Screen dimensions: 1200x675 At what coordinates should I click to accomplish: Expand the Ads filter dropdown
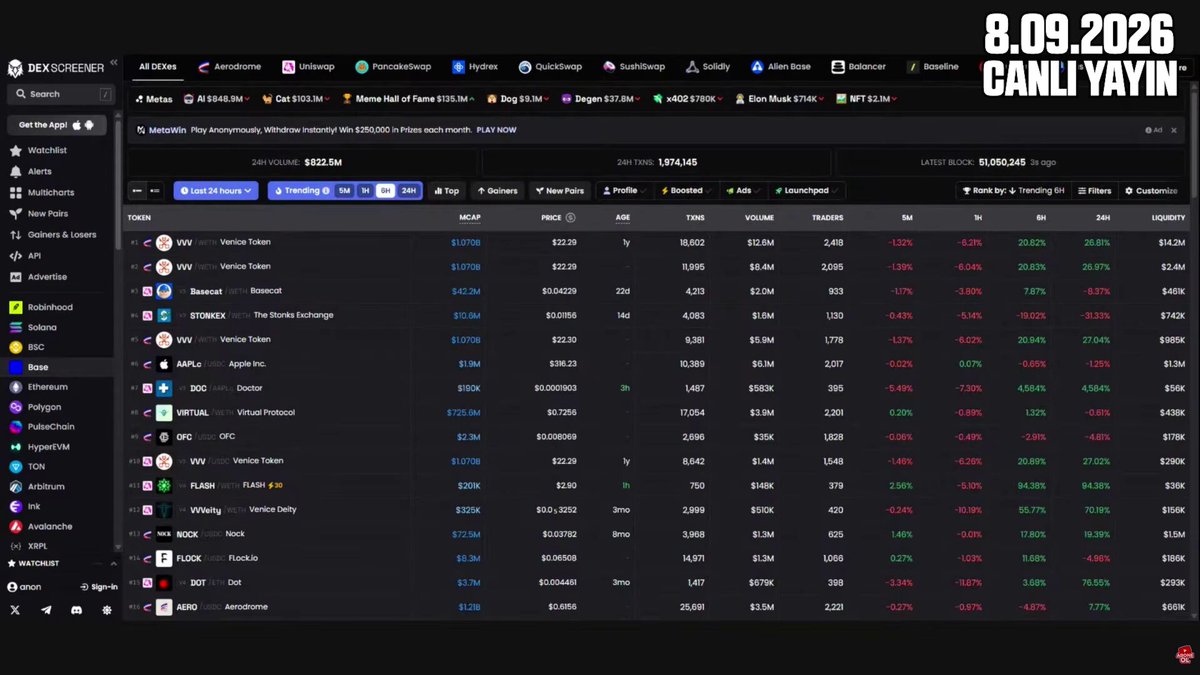coord(742,191)
